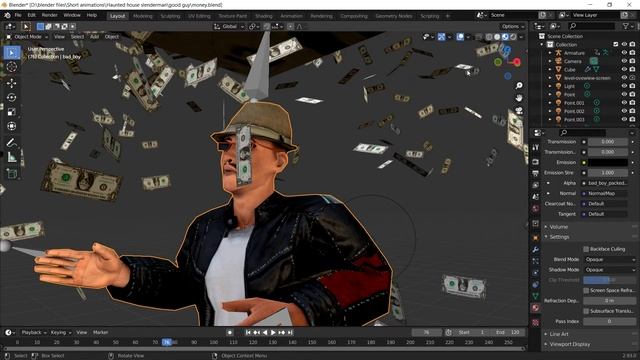Open the Tool properties tab
Screen dimensions: 640x360
[x=536, y=147]
